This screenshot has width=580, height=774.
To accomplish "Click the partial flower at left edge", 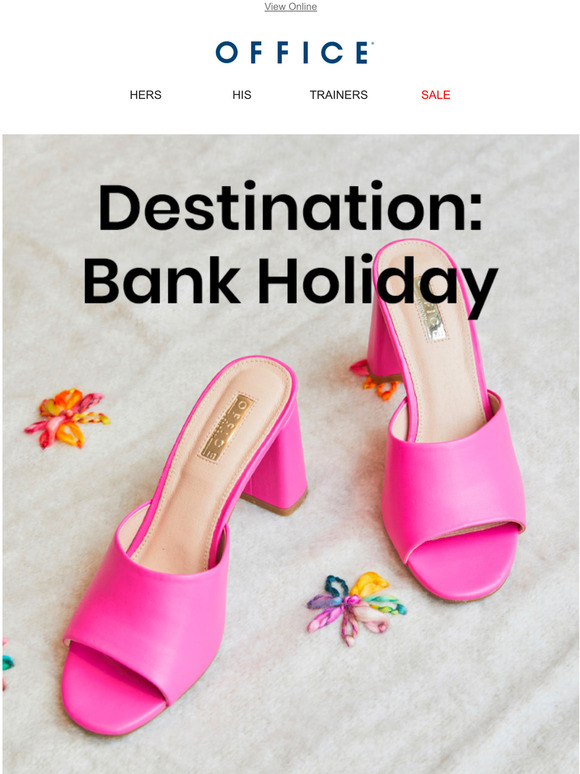I will (x=7, y=662).
